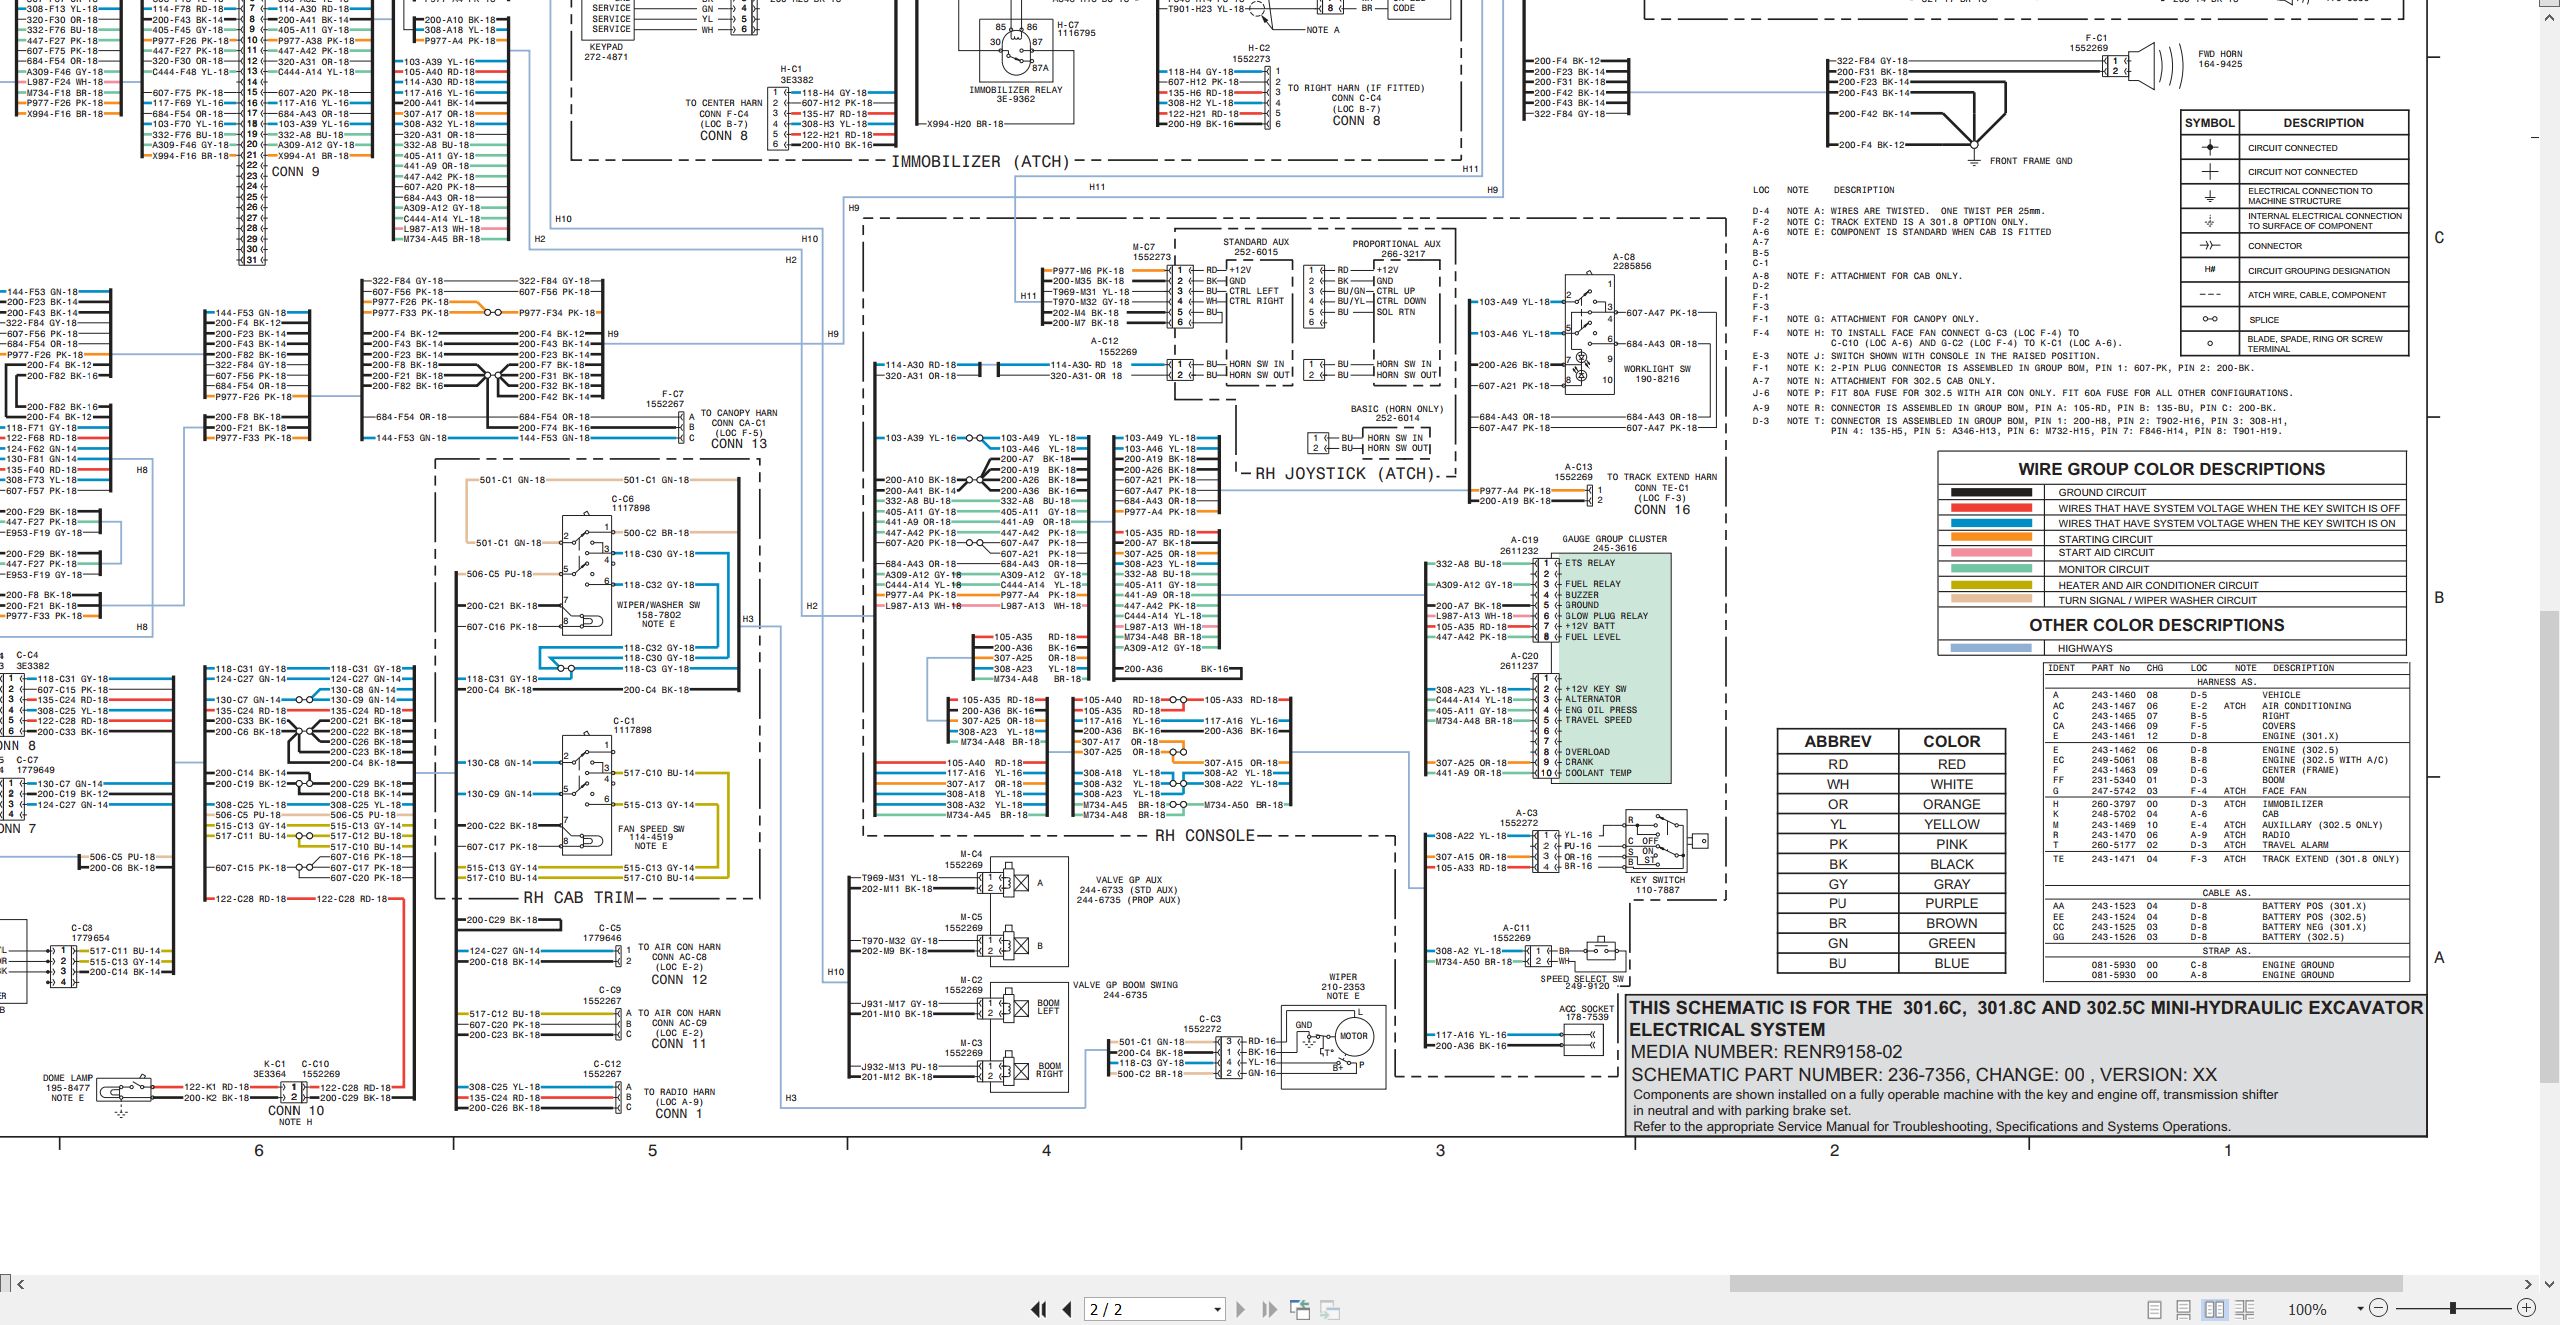Enable single page scrolling view

(x=2184, y=1309)
